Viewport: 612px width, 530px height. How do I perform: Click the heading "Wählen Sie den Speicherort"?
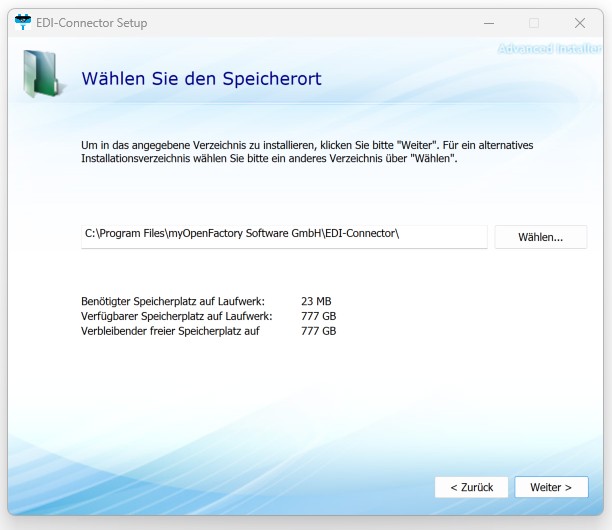[x=201, y=78]
